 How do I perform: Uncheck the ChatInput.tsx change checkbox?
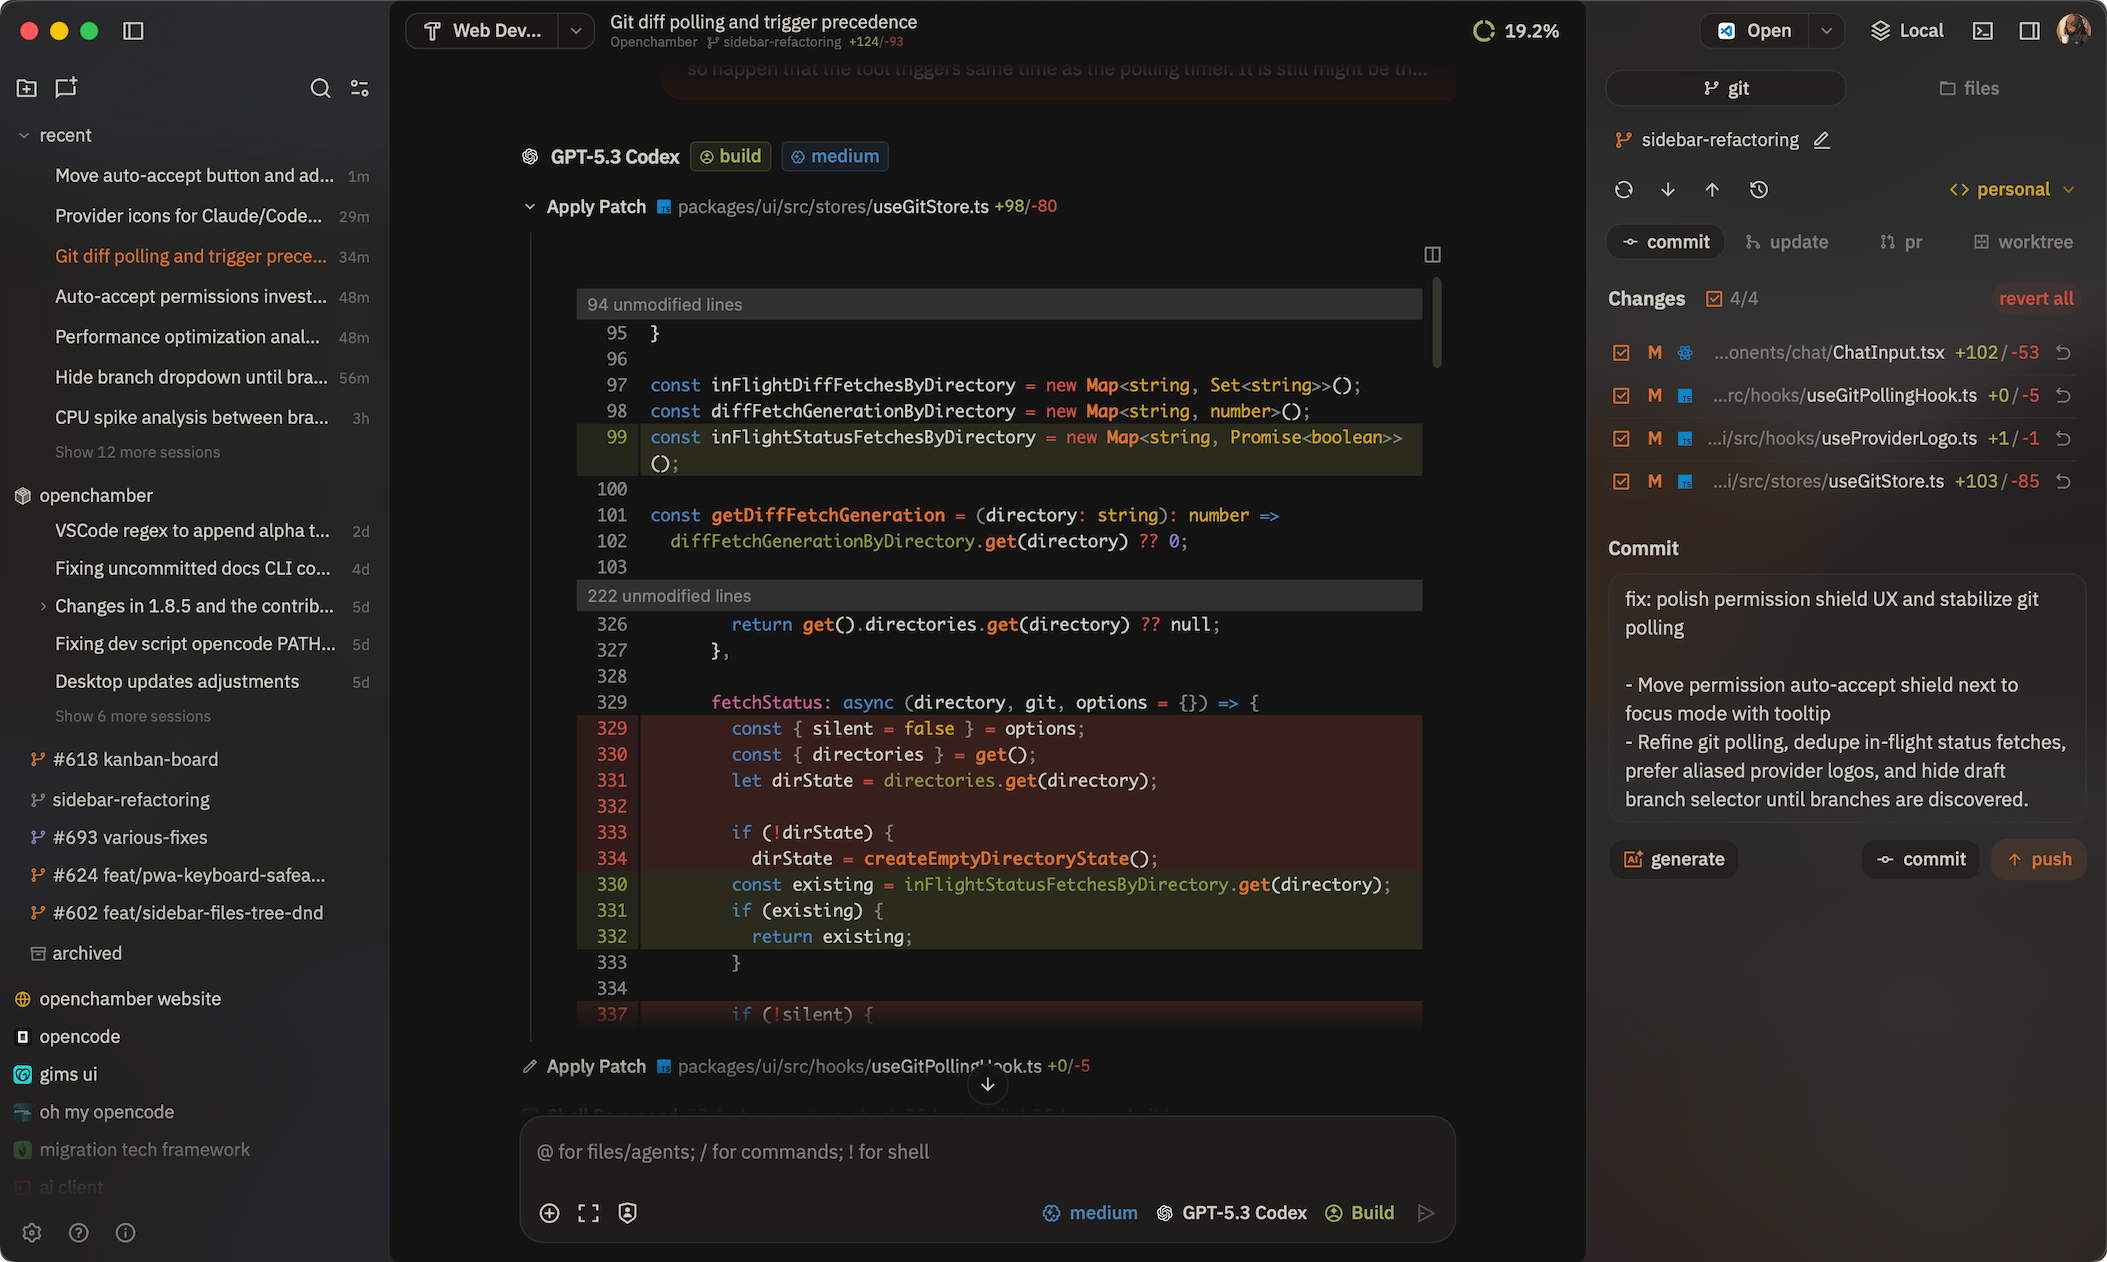coord(1621,353)
